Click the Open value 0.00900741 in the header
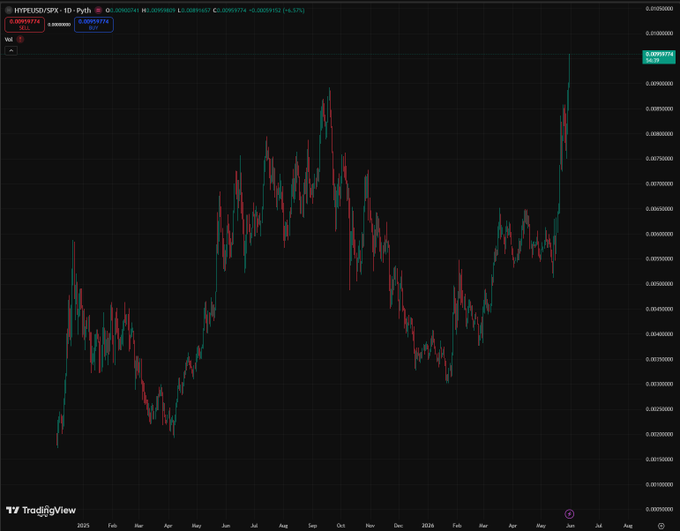The width and height of the screenshot is (680, 531). point(124,10)
